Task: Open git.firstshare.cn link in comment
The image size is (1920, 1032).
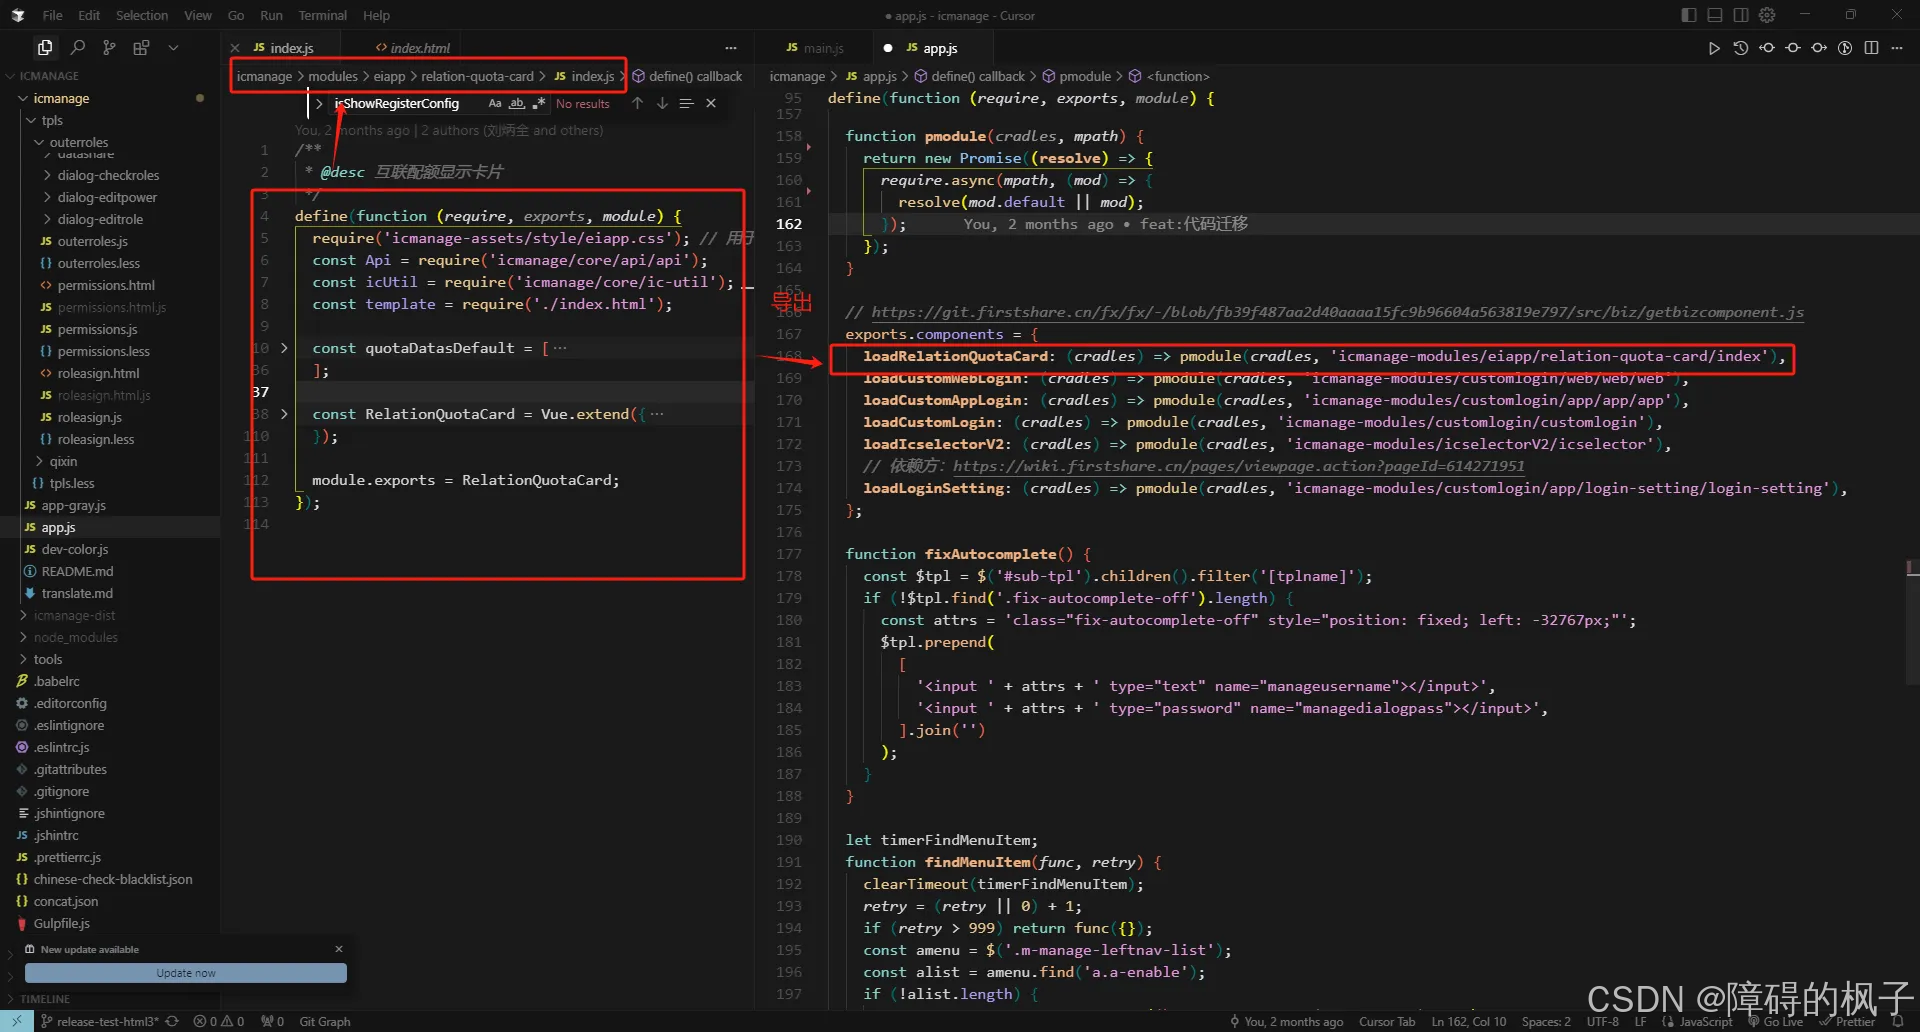Action: [x=1337, y=312]
